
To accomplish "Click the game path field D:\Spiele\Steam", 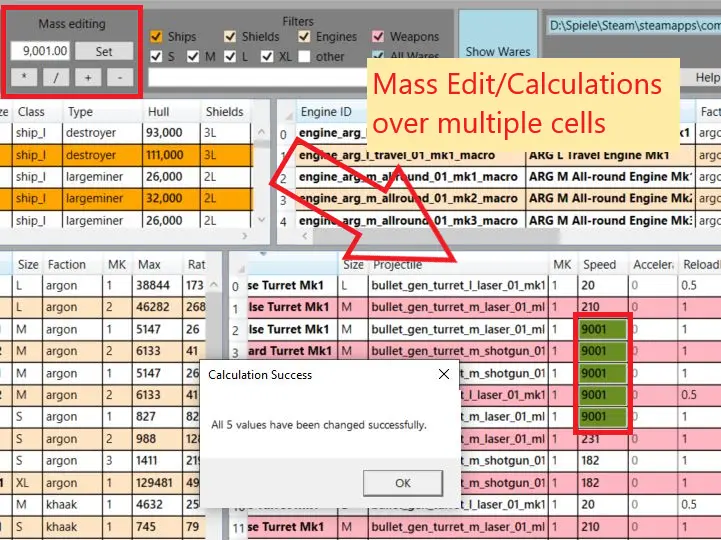I will (634, 25).
